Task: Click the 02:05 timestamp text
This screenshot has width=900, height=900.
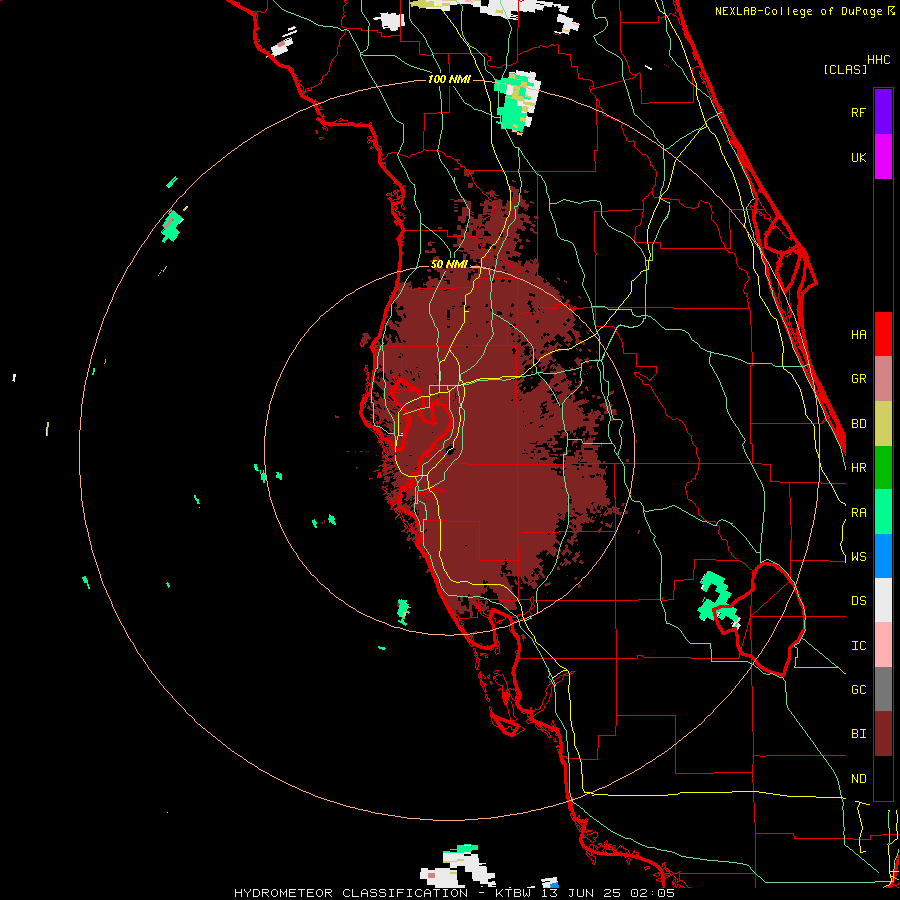Action: click(651, 893)
